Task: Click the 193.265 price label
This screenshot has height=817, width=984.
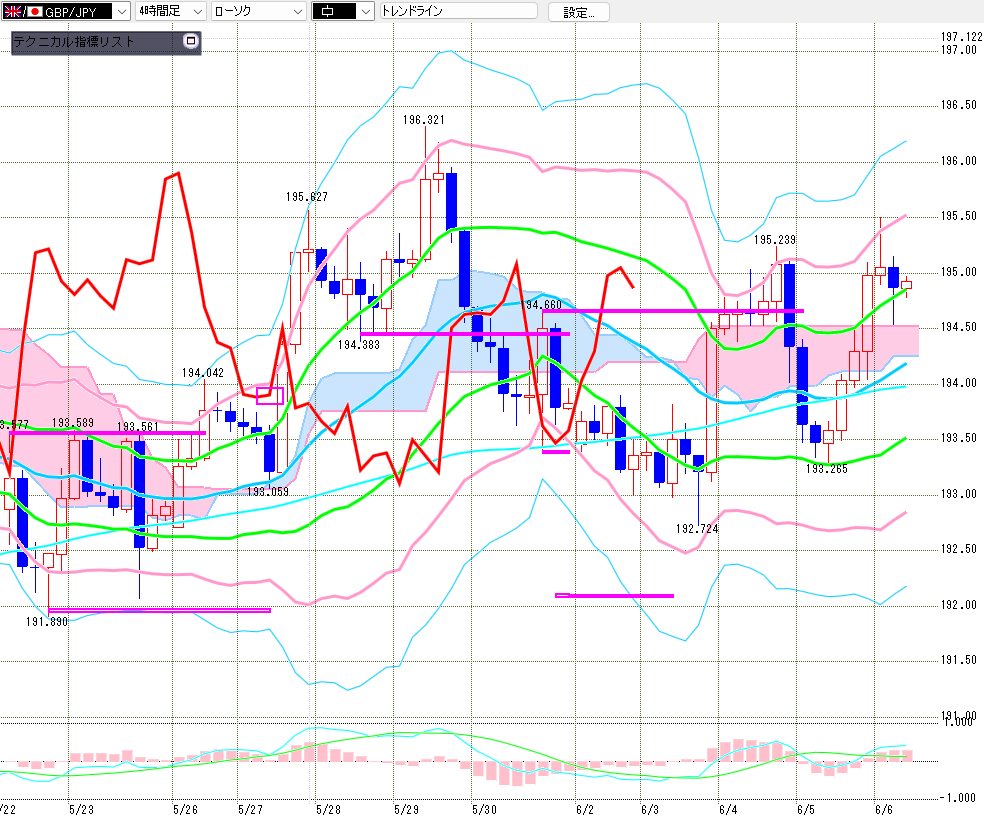Action: click(826, 469)
